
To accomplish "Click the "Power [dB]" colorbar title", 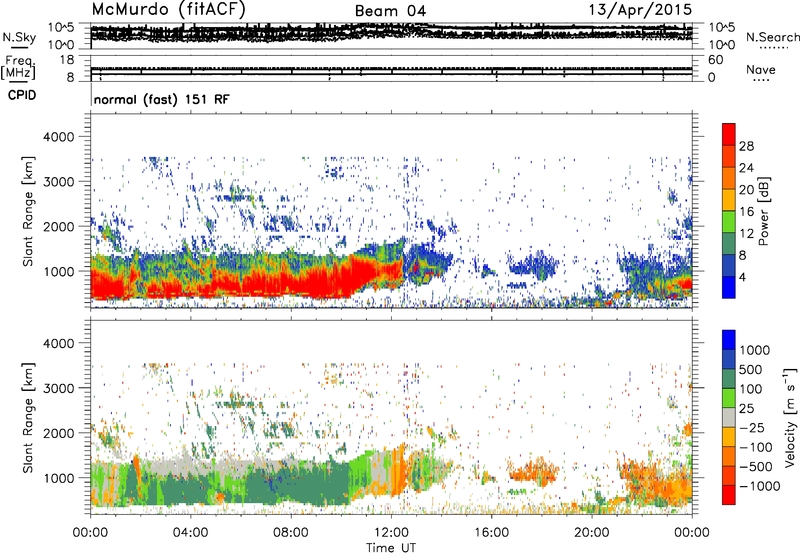I will tap(764, 211).
